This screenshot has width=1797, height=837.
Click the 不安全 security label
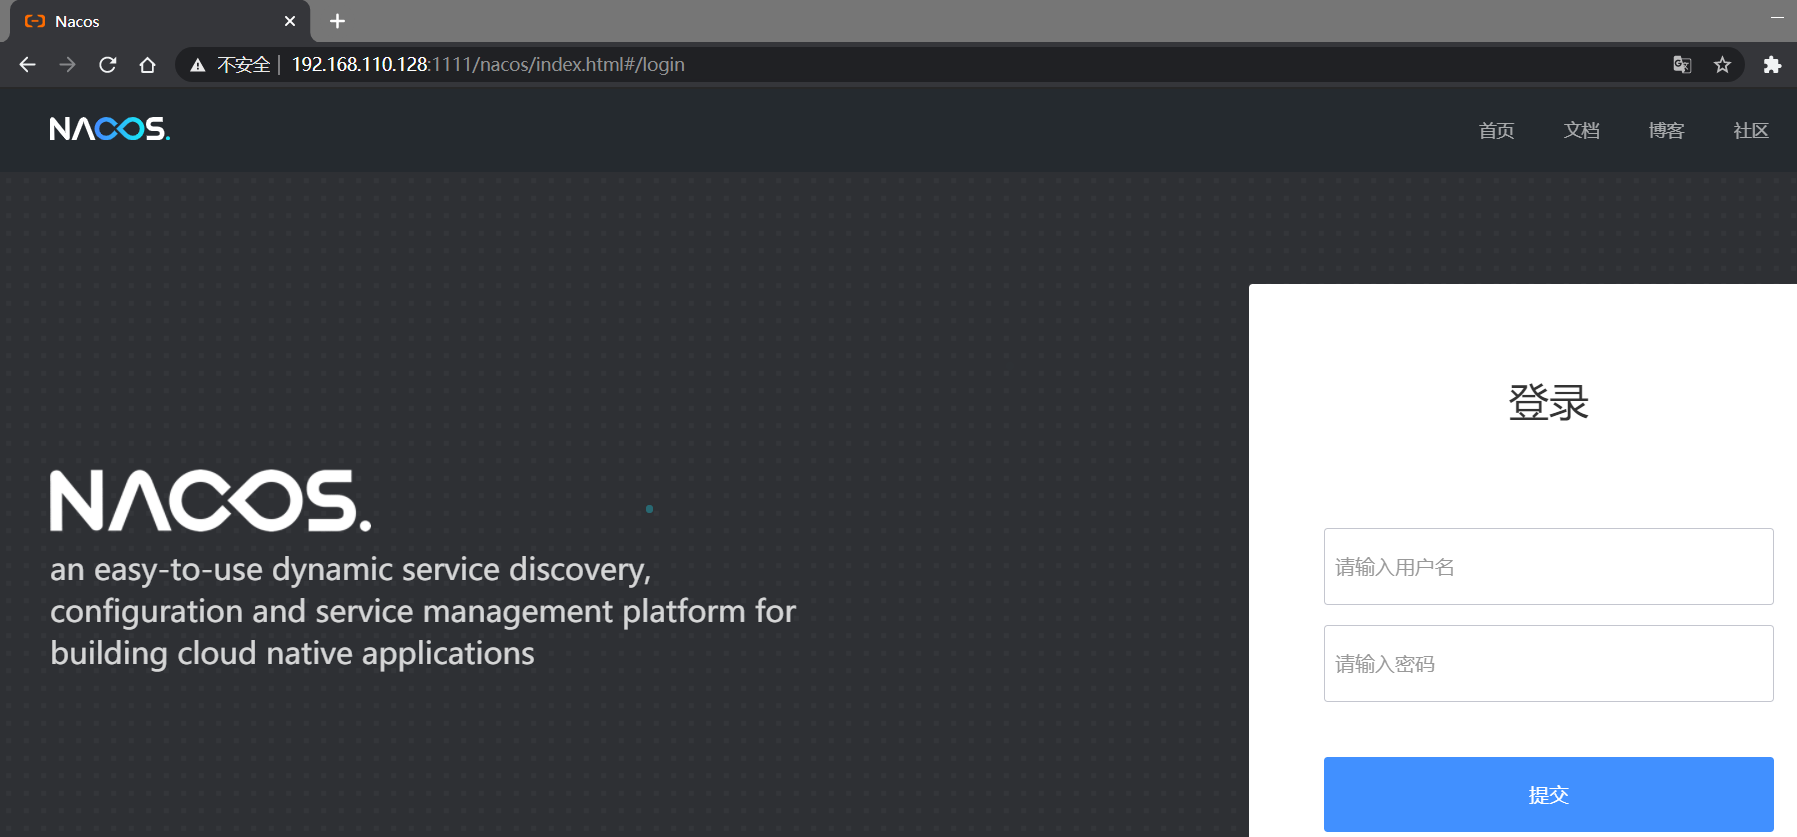[x=244, y=65]
